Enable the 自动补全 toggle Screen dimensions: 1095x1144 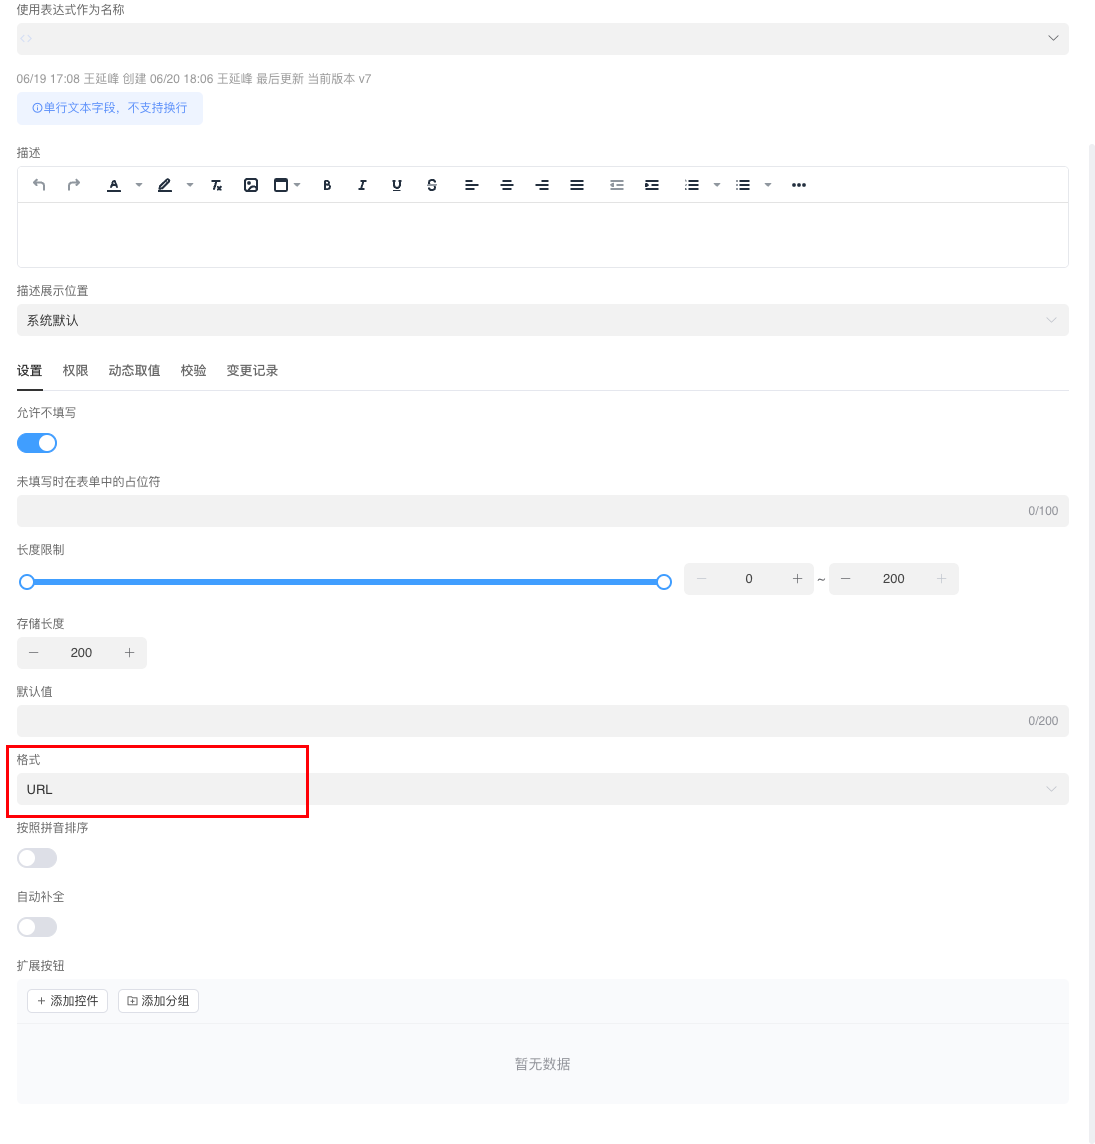(37, 926)
